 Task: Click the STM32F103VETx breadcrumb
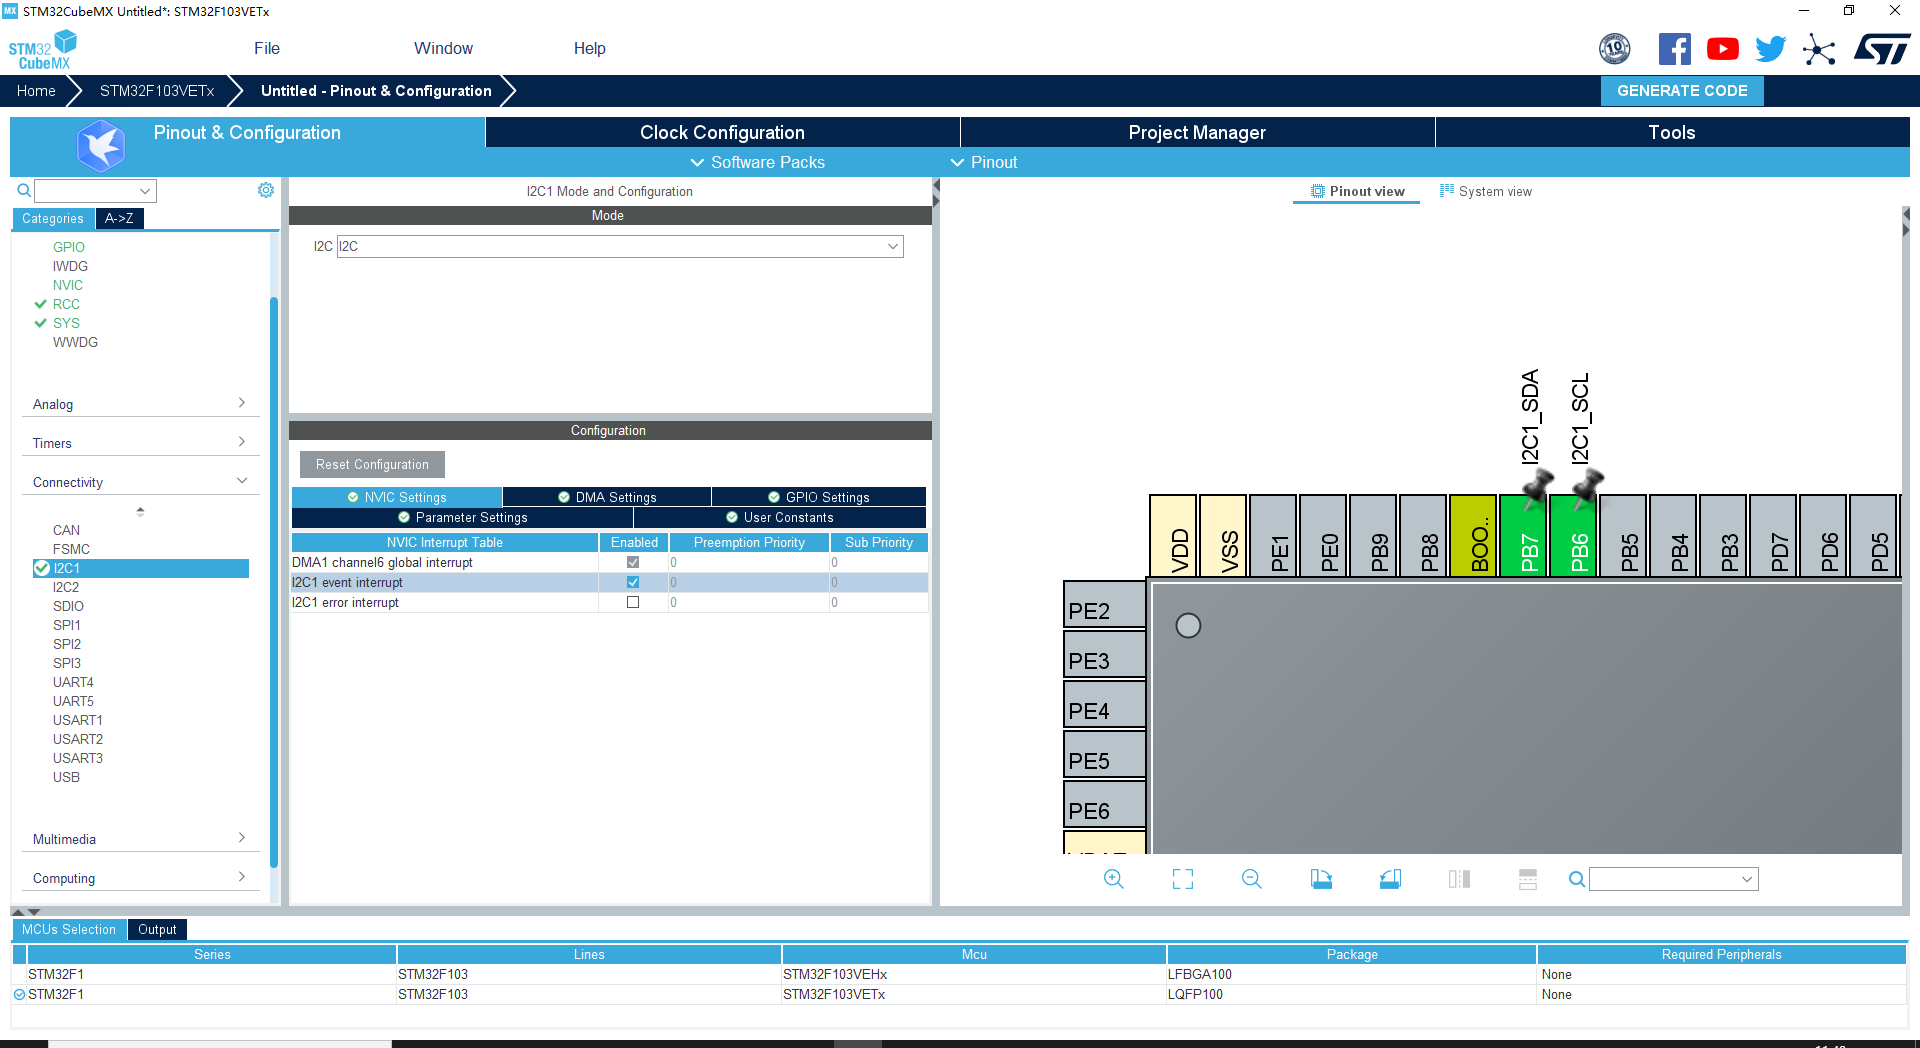click(157, 90)
